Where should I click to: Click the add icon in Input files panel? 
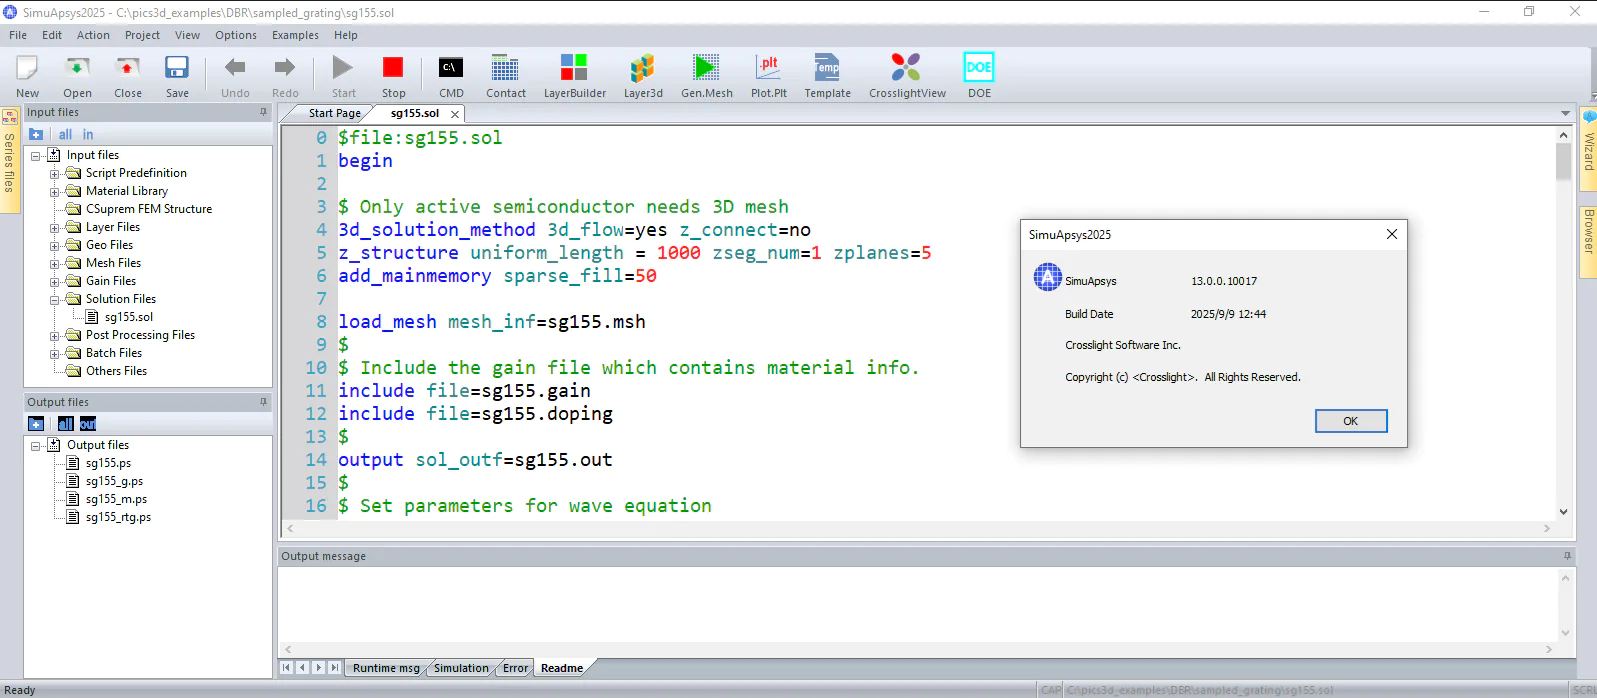[36, 134]
